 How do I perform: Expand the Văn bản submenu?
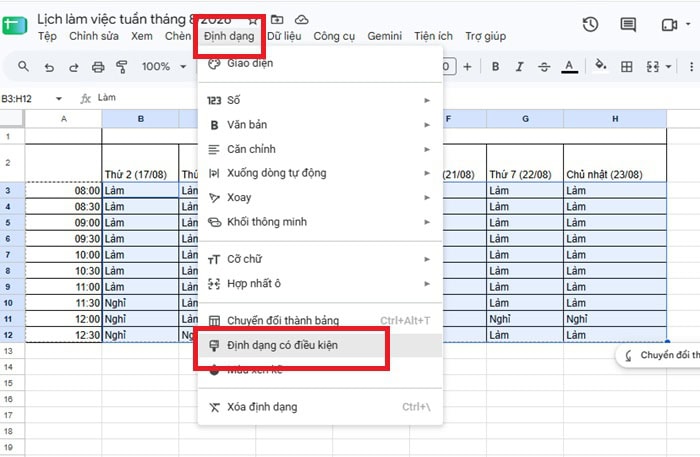(x=320, y=125)
